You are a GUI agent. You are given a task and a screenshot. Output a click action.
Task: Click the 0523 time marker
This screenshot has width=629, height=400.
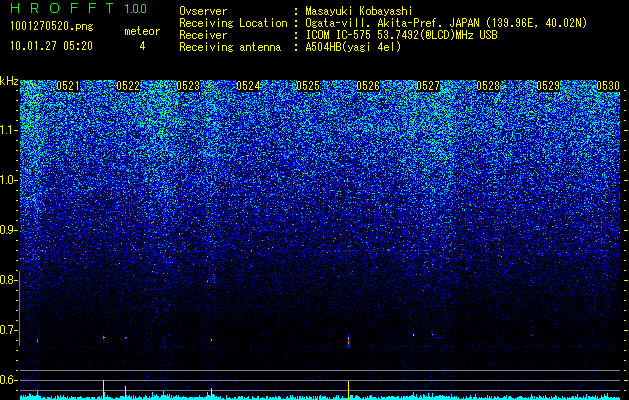[188, 86]
